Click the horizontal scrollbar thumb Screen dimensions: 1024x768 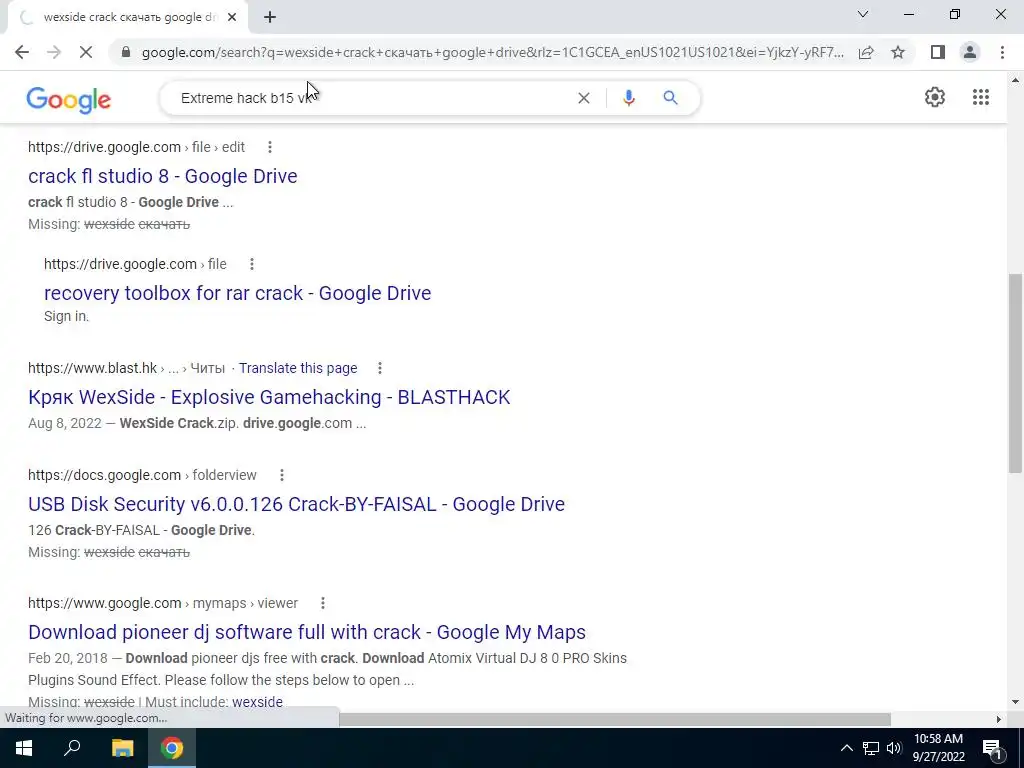[x=615, y=720]
